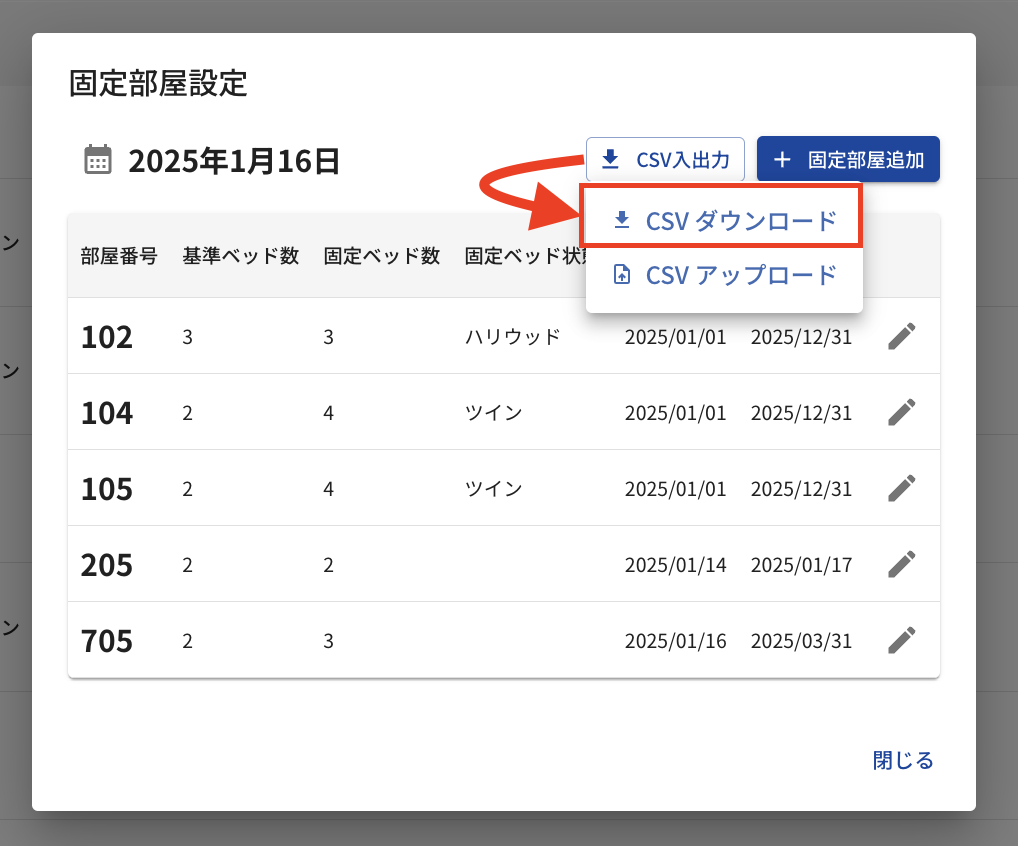This screenshot has width=1018, height=846.
Task: Select the CSV ダウンロード menu item
Action: (723, 221)
